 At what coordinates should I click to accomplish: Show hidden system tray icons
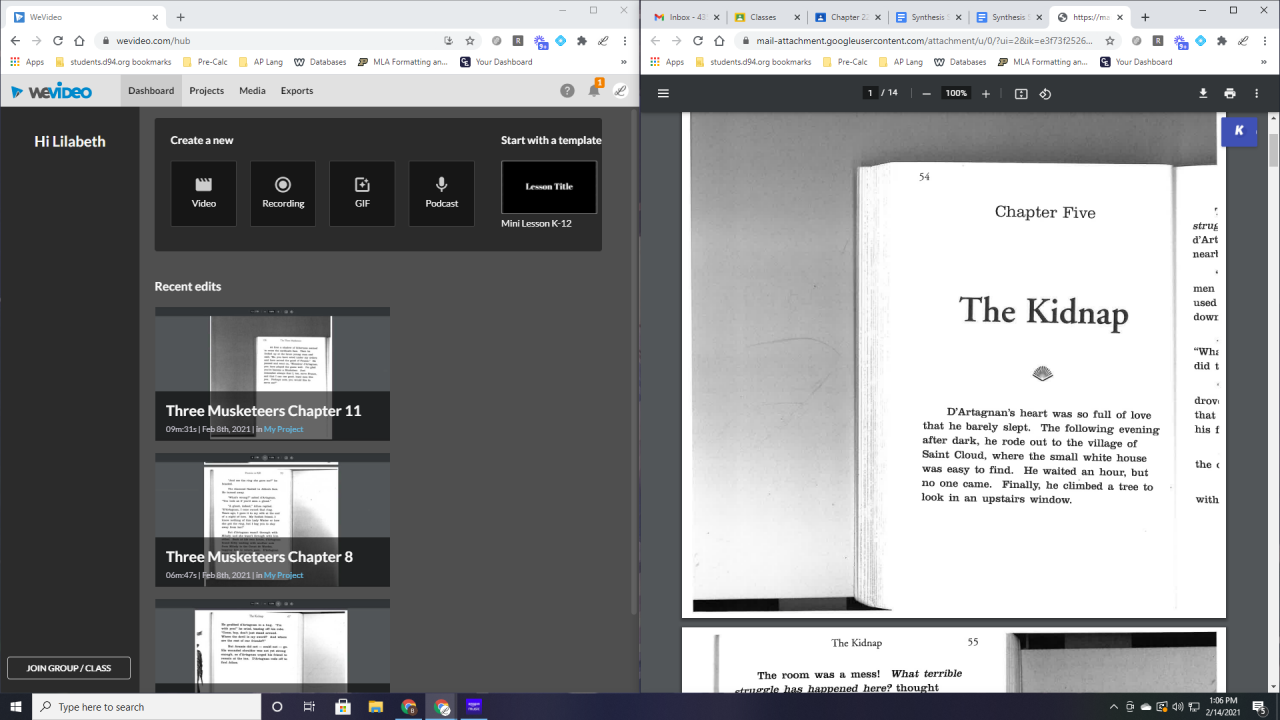coord(1114,707)
